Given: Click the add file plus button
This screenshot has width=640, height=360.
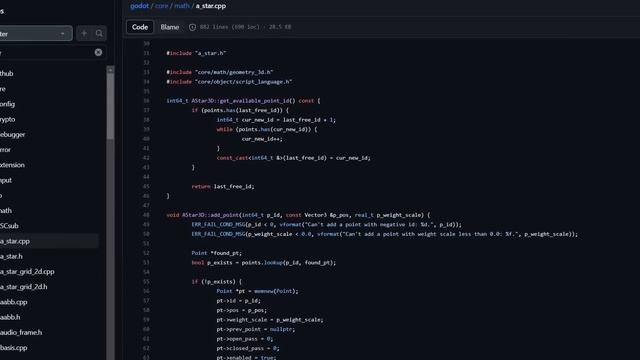Looking at the screenshot, I should (x=84, y=33).
